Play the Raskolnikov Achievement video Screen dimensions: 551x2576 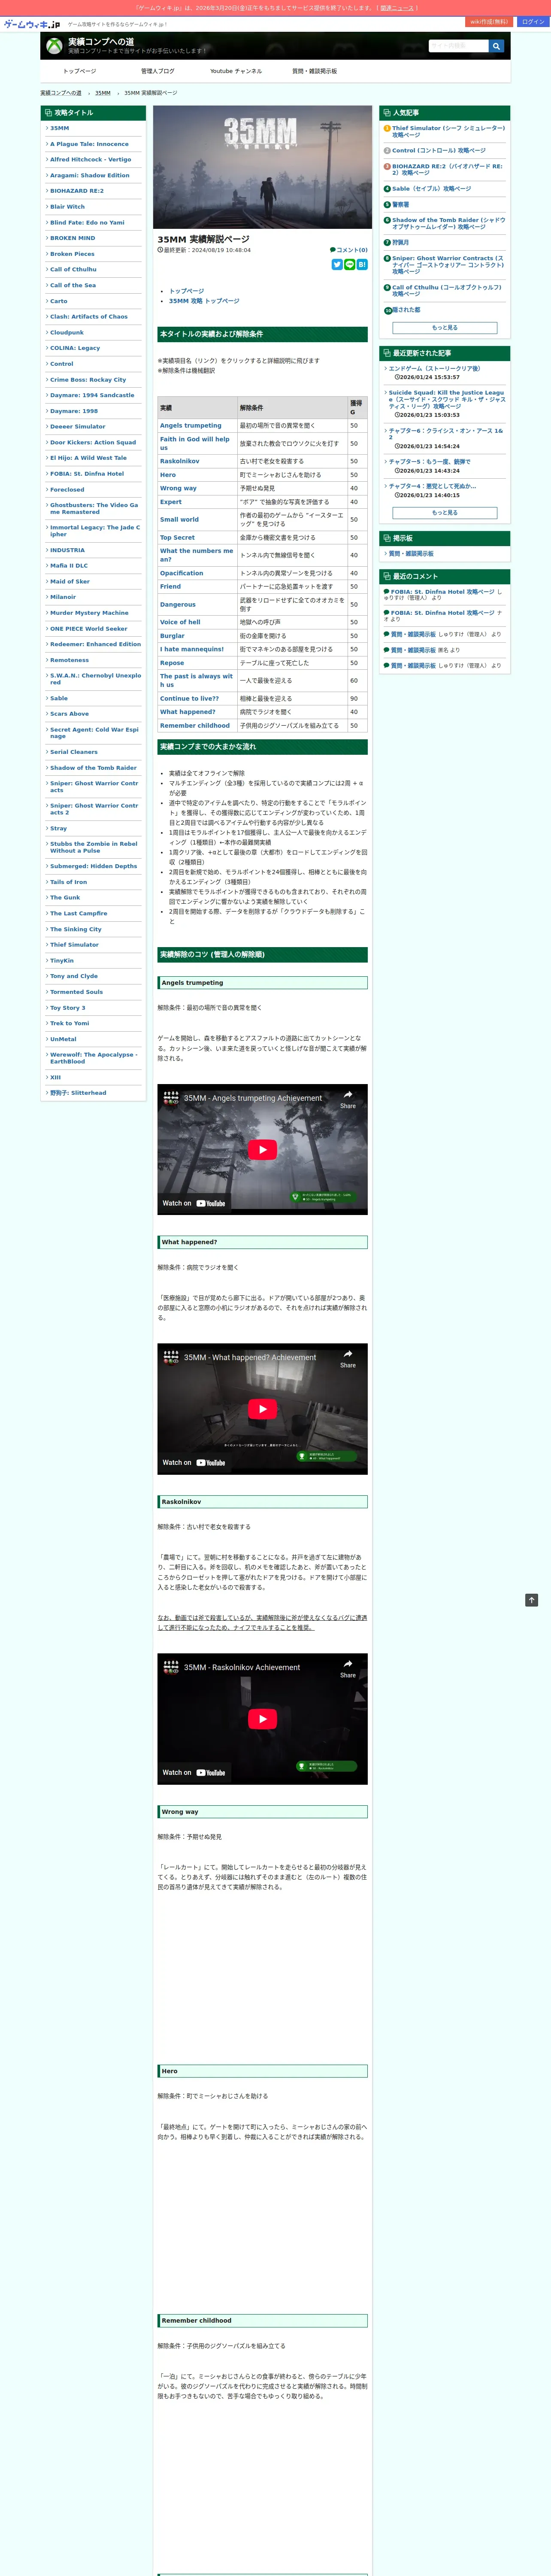point(262,1718)
